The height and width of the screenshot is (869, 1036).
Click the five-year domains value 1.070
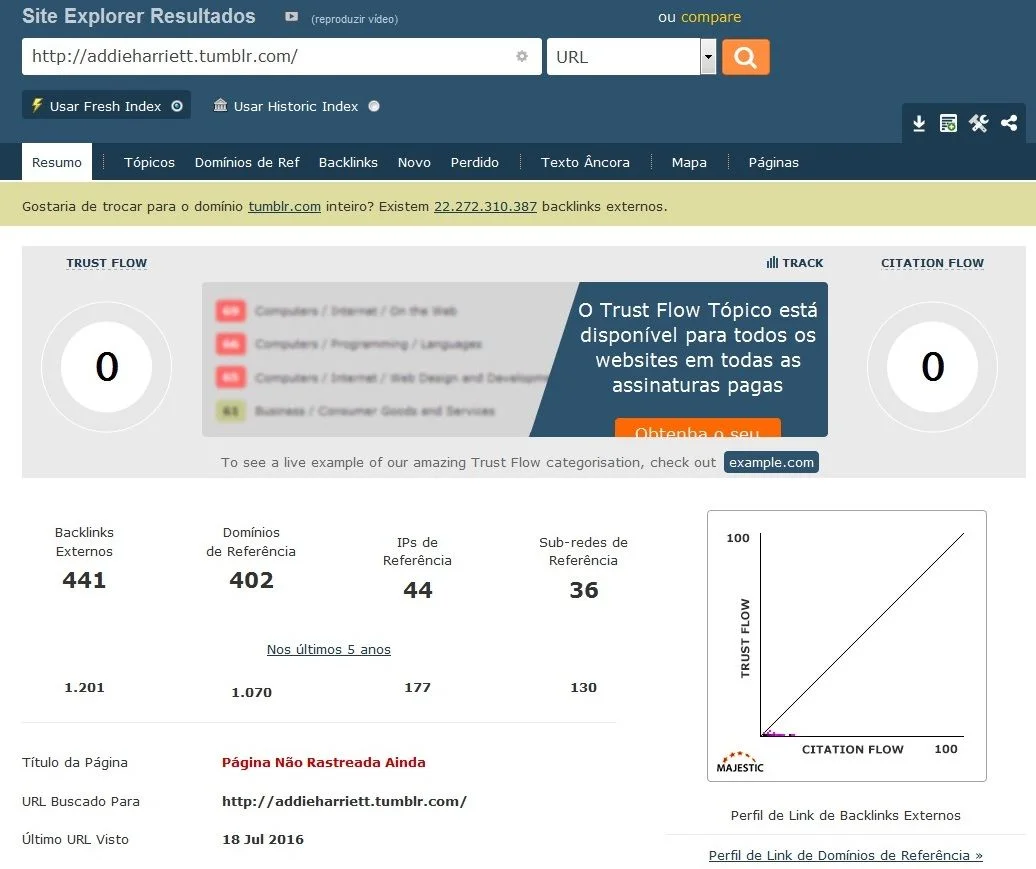[x=251, y=692]
